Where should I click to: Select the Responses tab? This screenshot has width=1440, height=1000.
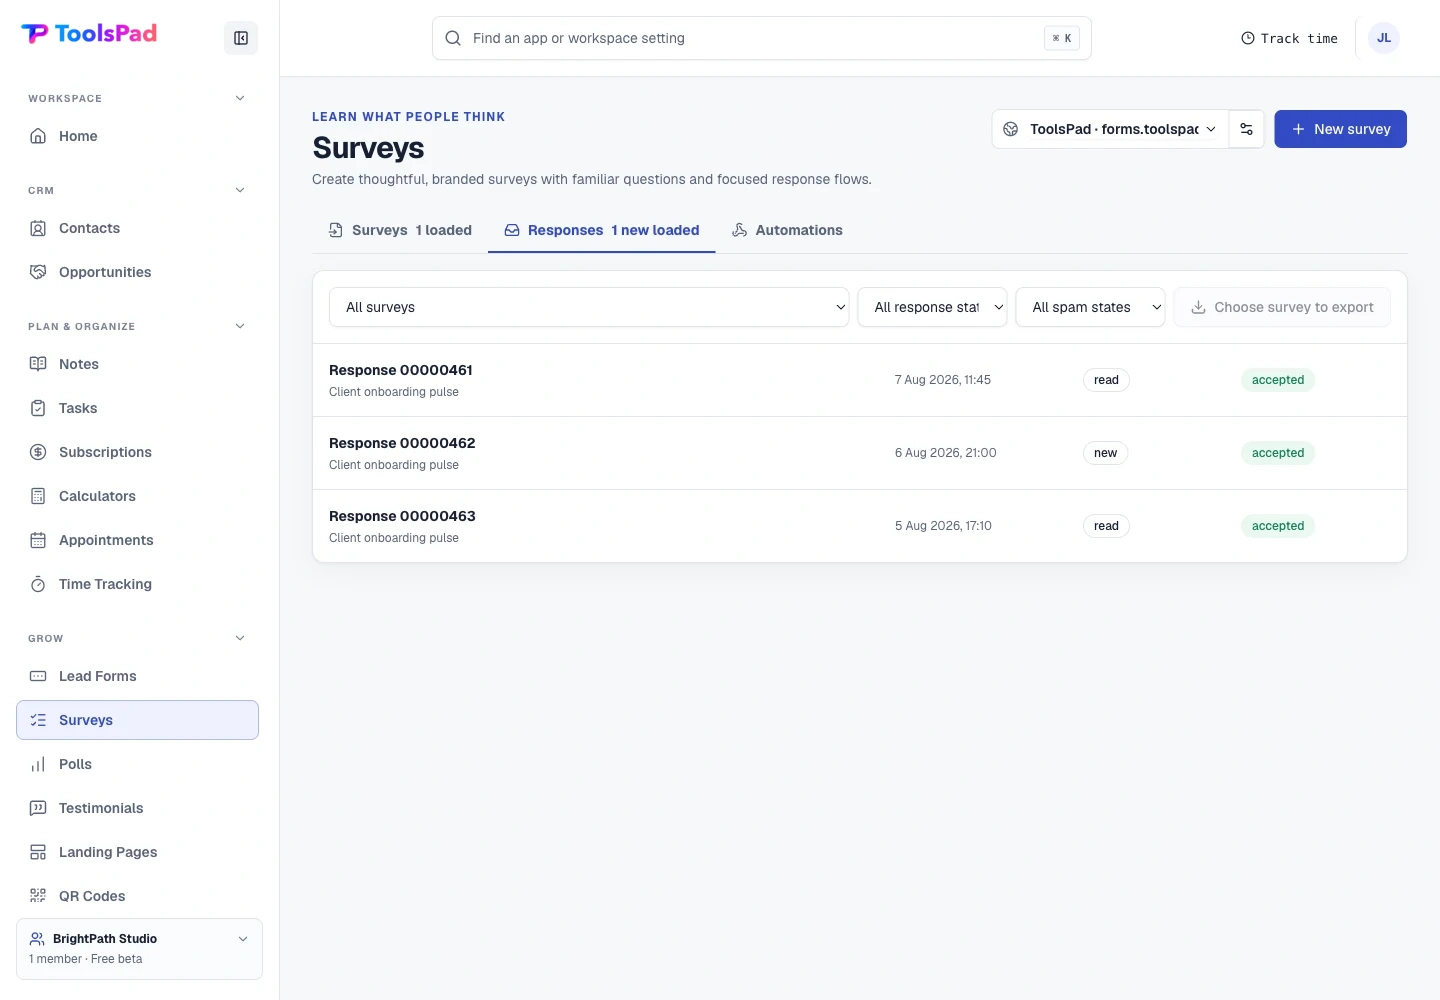coord(602,230)
